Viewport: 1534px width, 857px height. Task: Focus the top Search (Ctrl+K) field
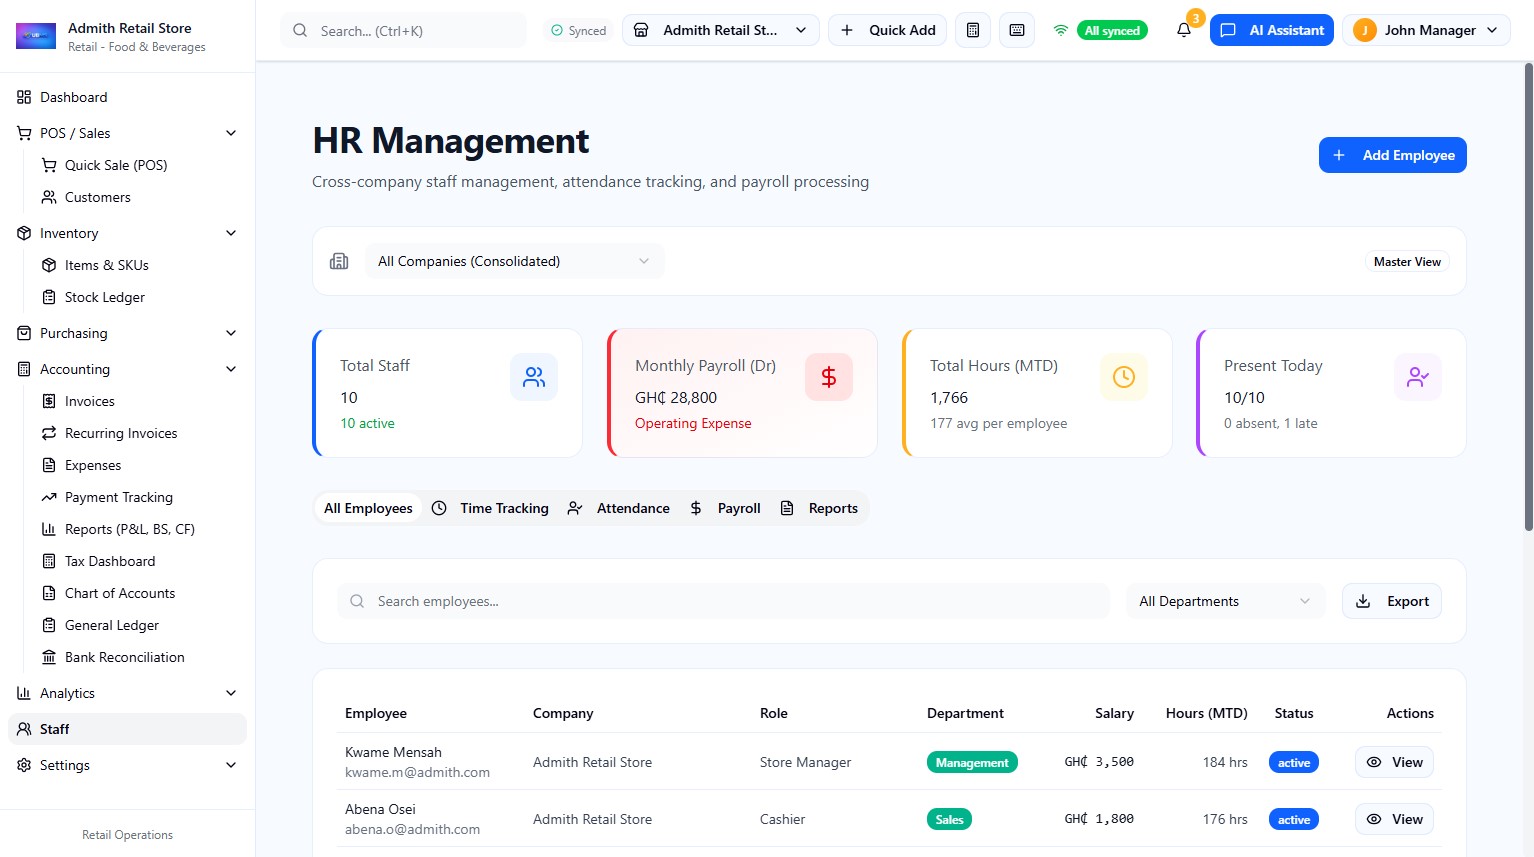403,31
